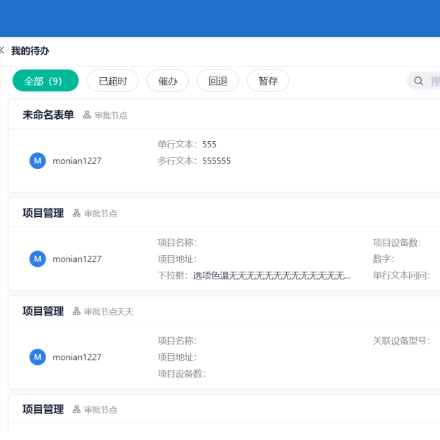Screen dimensions: 440x440
Task: Click the 关联设备型号: field label
Action: [x=401, y=341]
